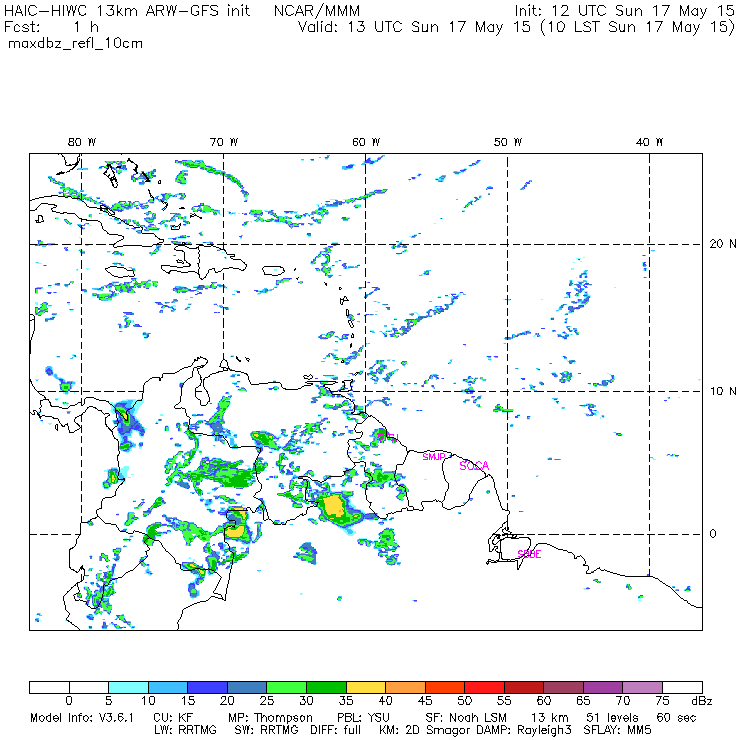
Task: Click the 'Fcst: 1 h' forecast label
Action: (51, 27)
